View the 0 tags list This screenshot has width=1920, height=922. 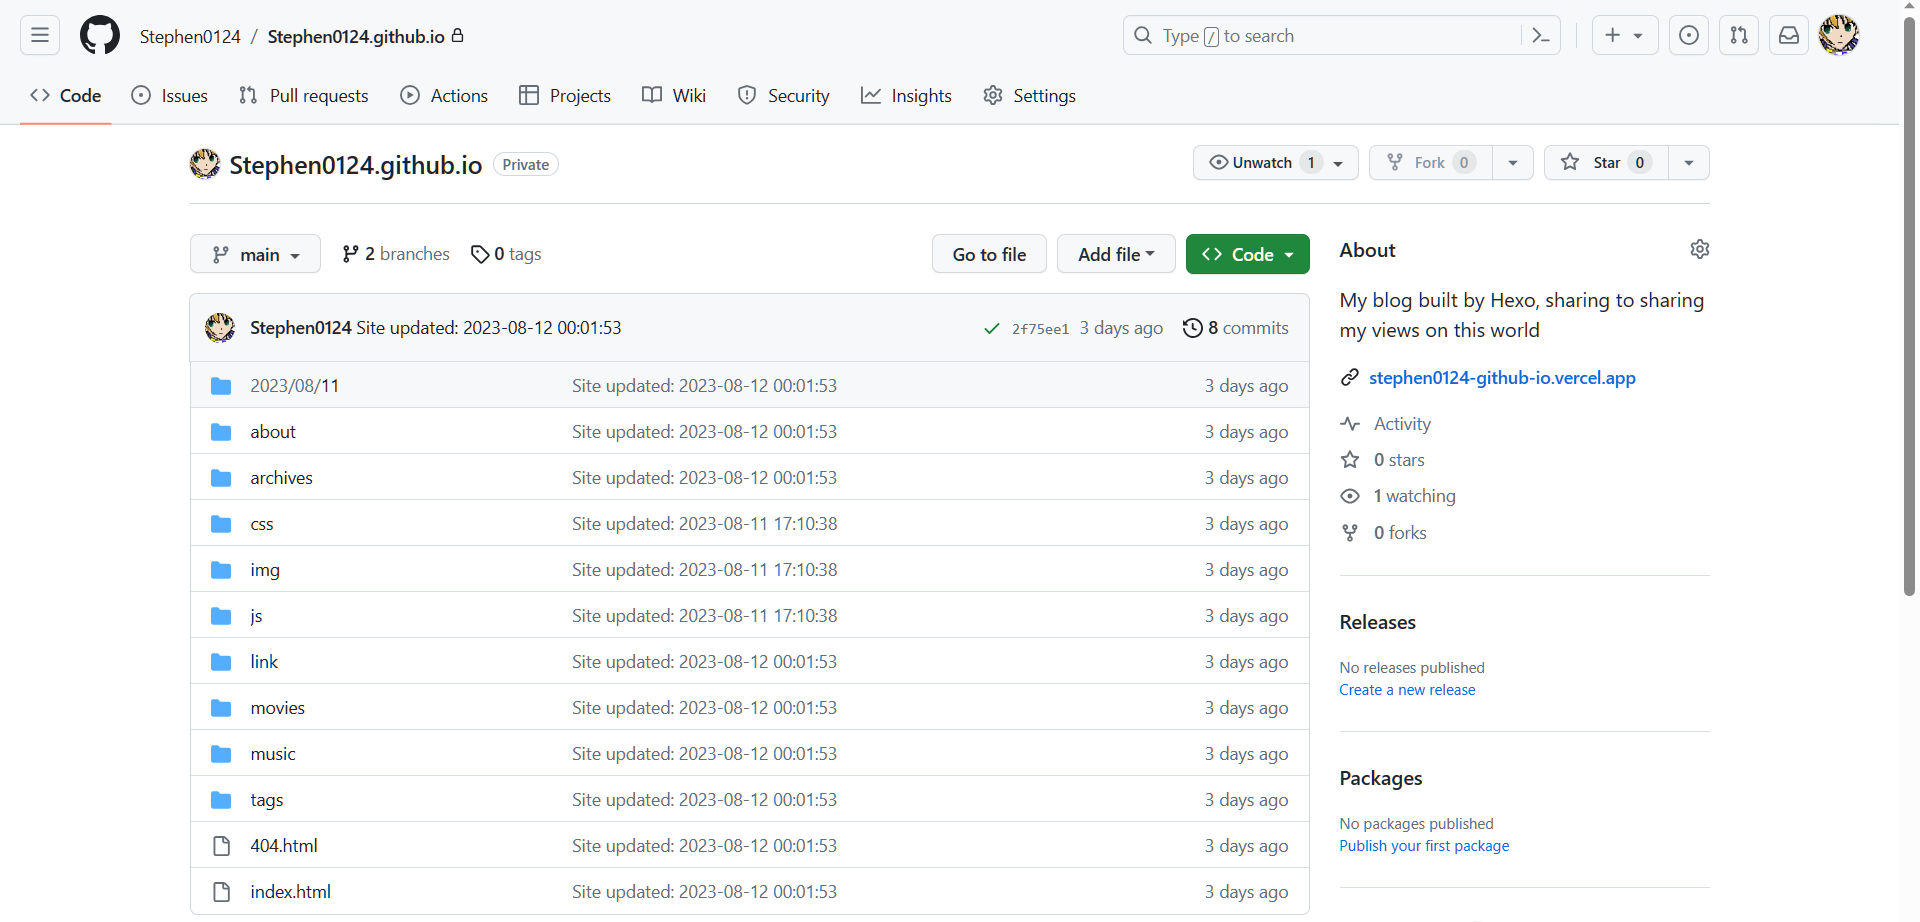506,254
